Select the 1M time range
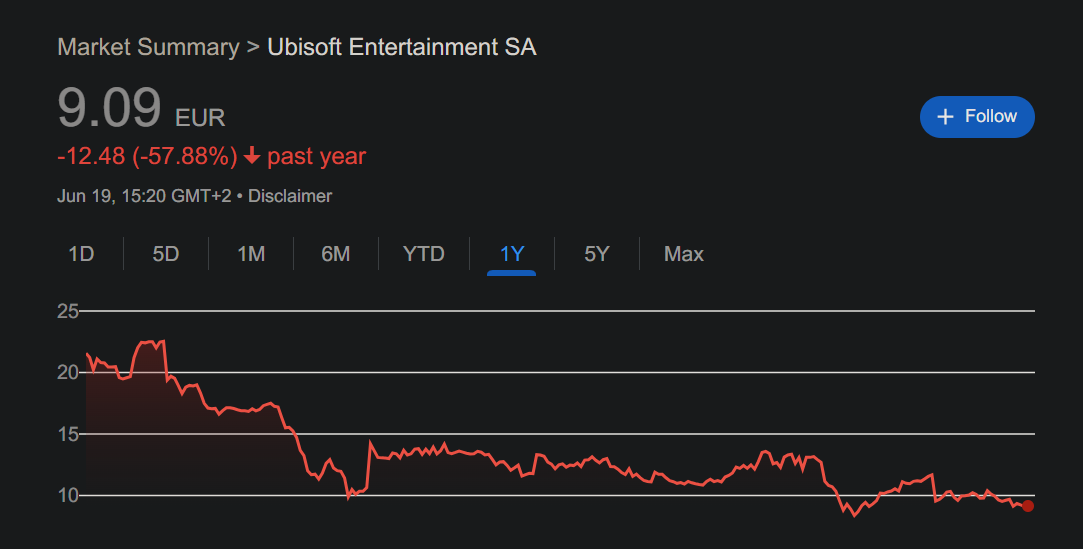 (x=251, y=254)
